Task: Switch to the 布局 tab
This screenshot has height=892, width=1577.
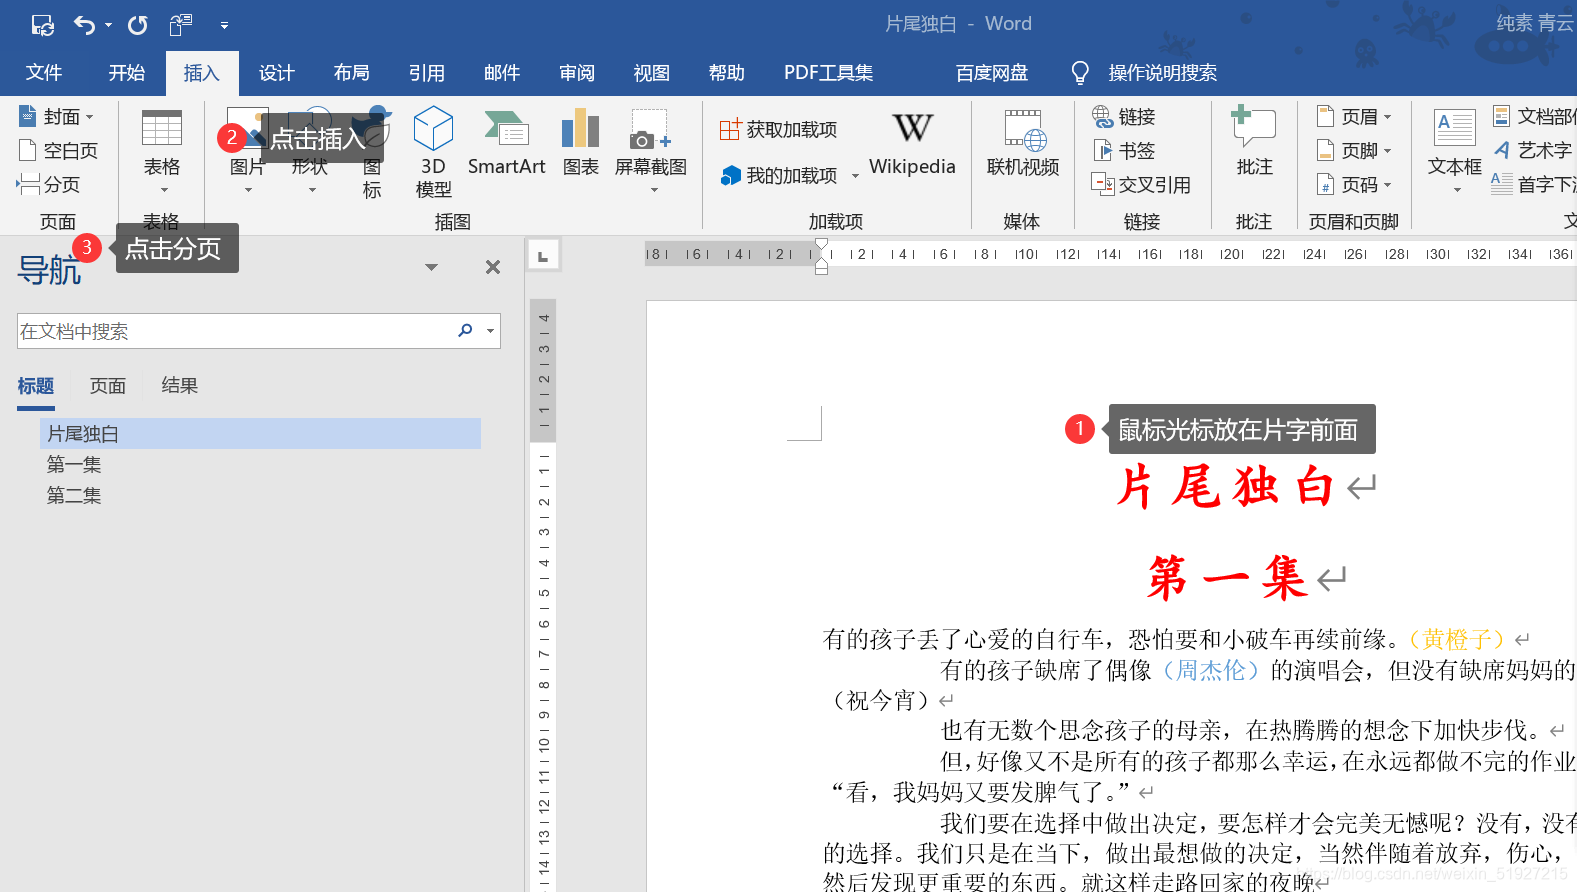Action: [x=352, y=73]
